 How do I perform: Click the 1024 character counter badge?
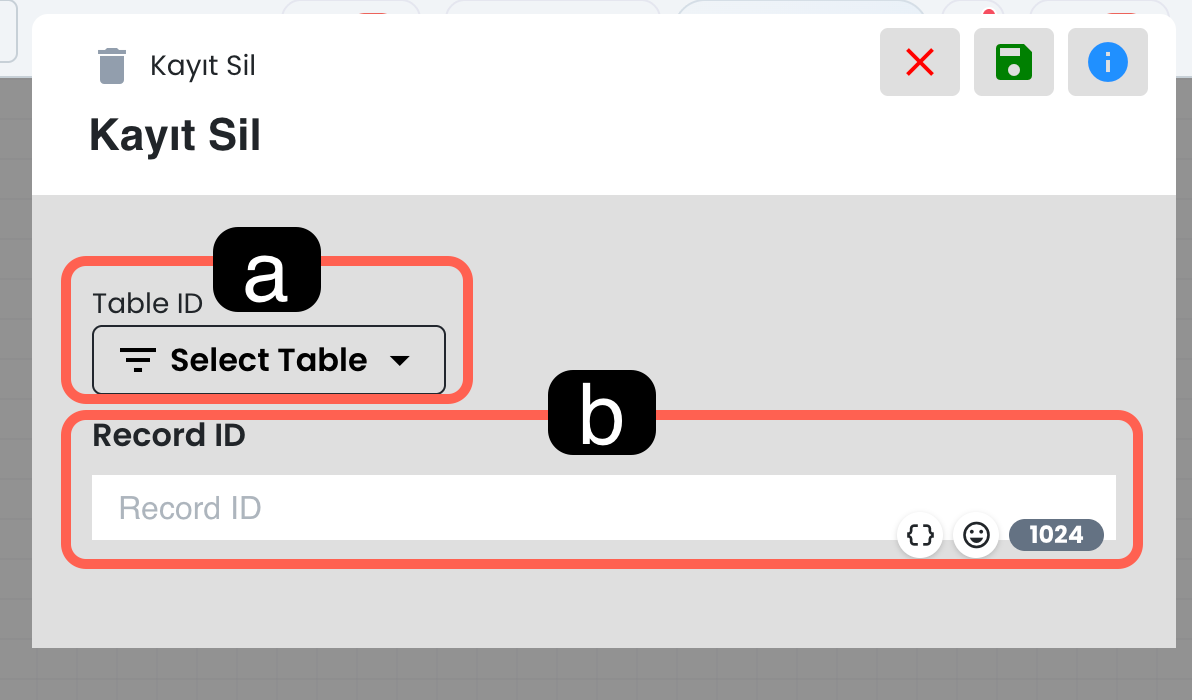[1056, 535]
